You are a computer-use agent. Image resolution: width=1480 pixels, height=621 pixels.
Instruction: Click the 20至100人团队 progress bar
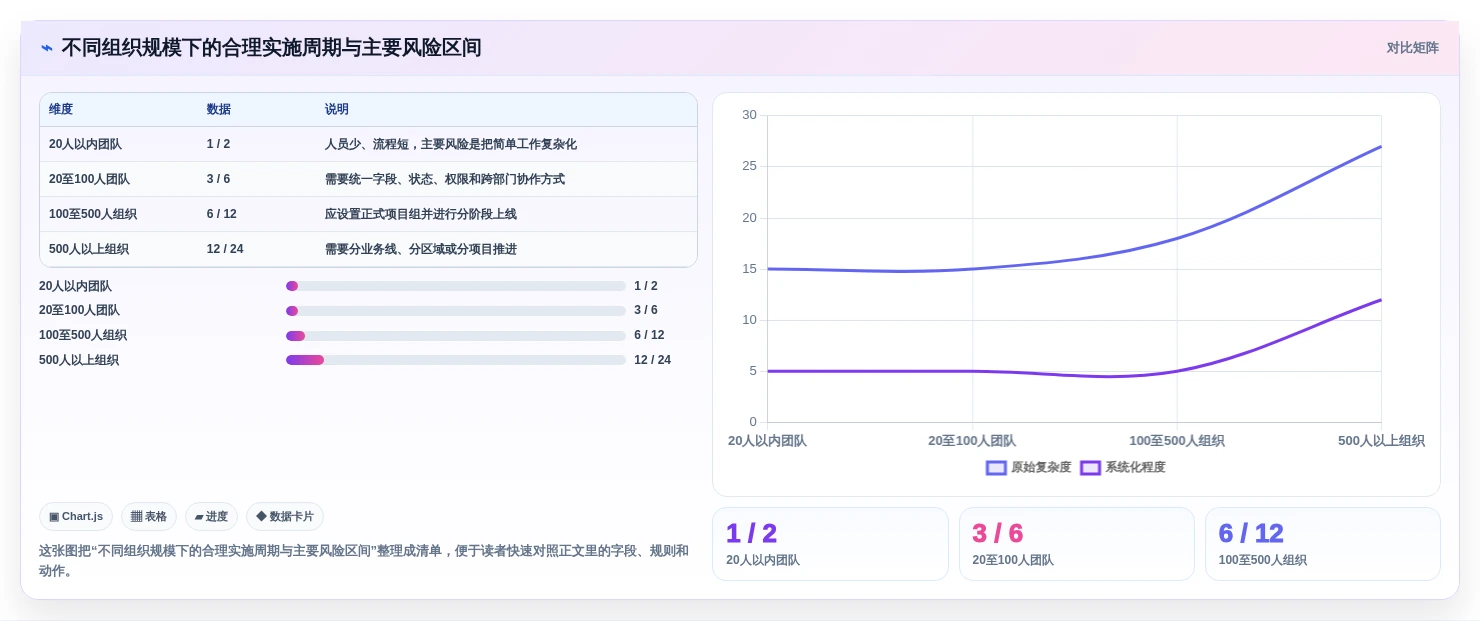click(x=456, y=311)
